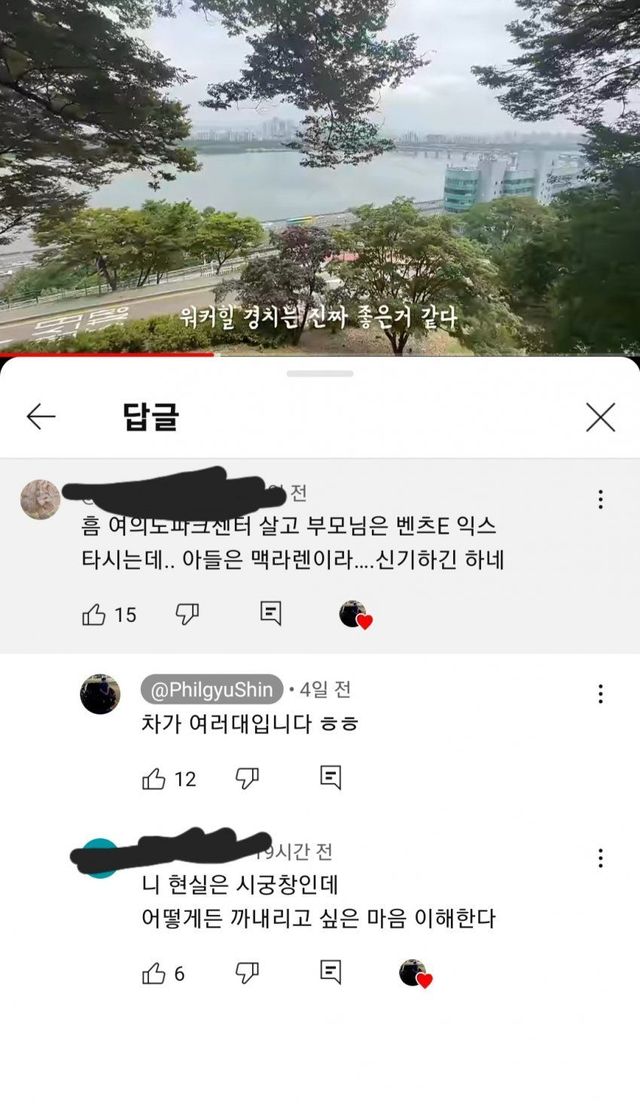Open the @PhilgyuShin channel handle
Screen dimensions: 640x1113
[x=211, y=689]
